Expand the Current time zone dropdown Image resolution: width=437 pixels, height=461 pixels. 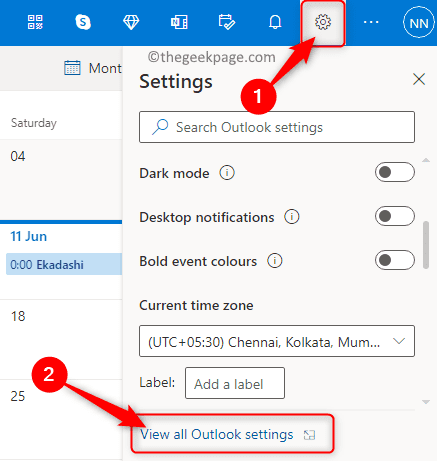pyautogui.click(x=277, y=341)
